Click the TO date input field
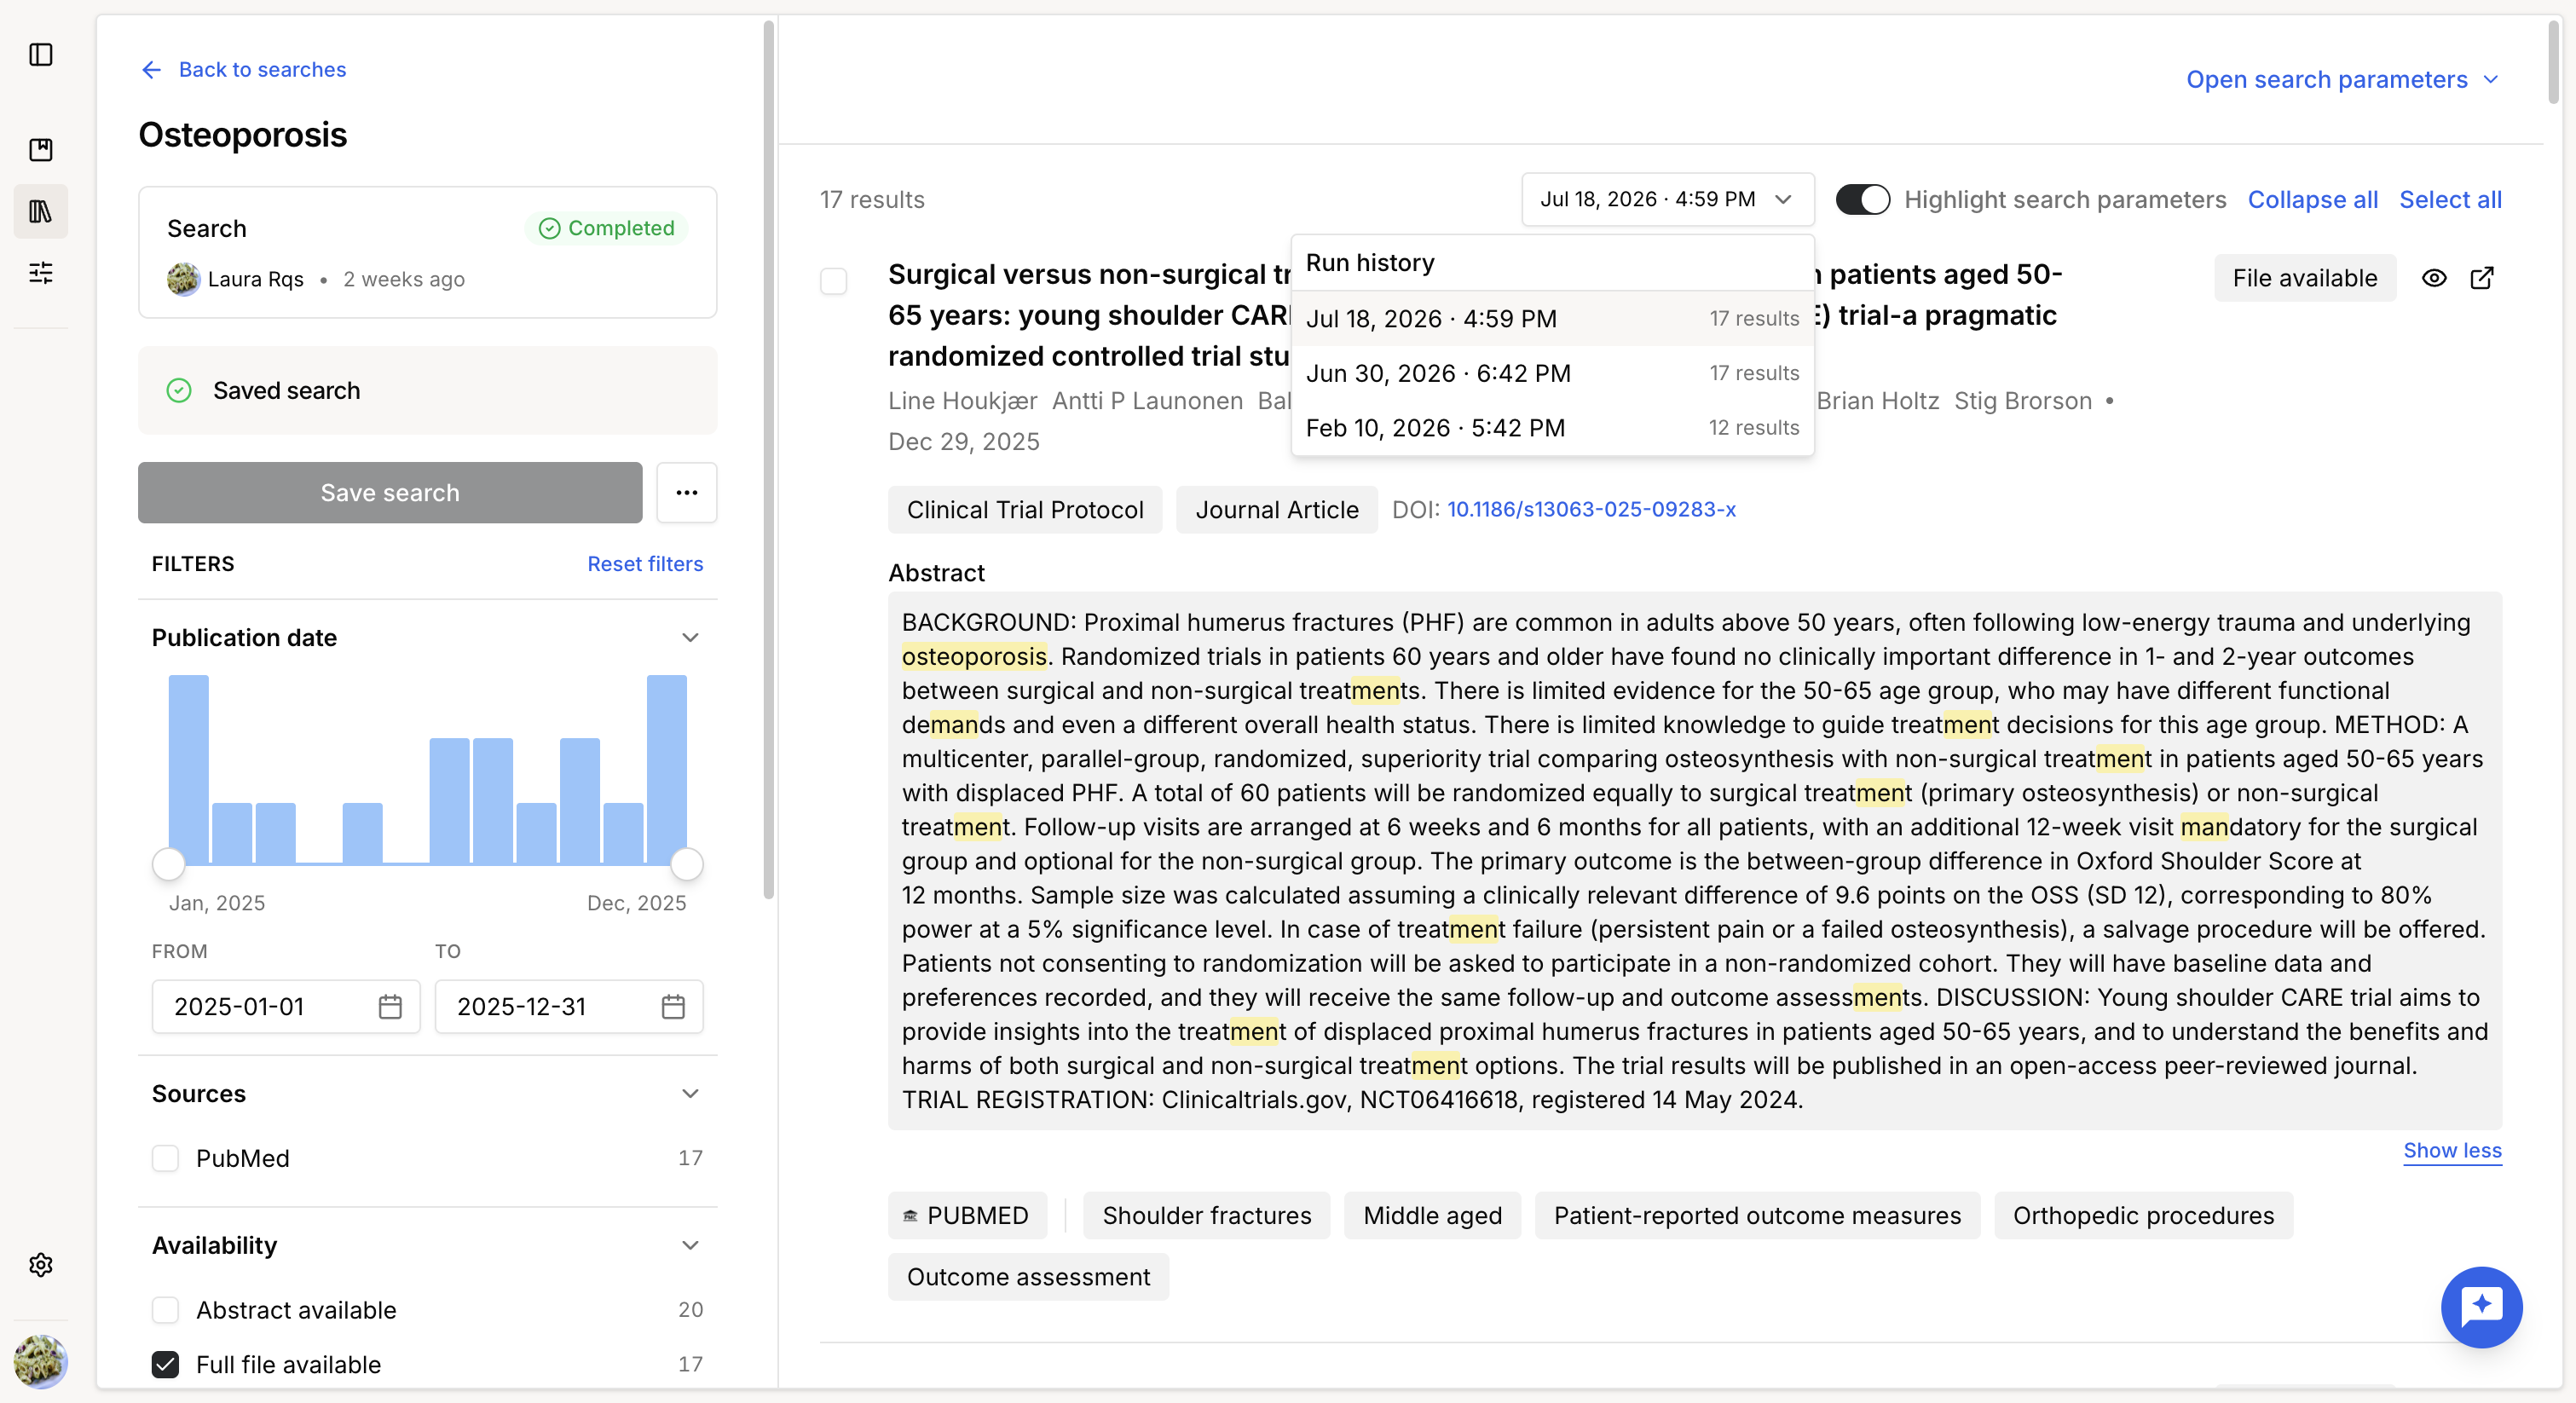This screenshot has height=1403, width=2576. [x=569, y=1007]
